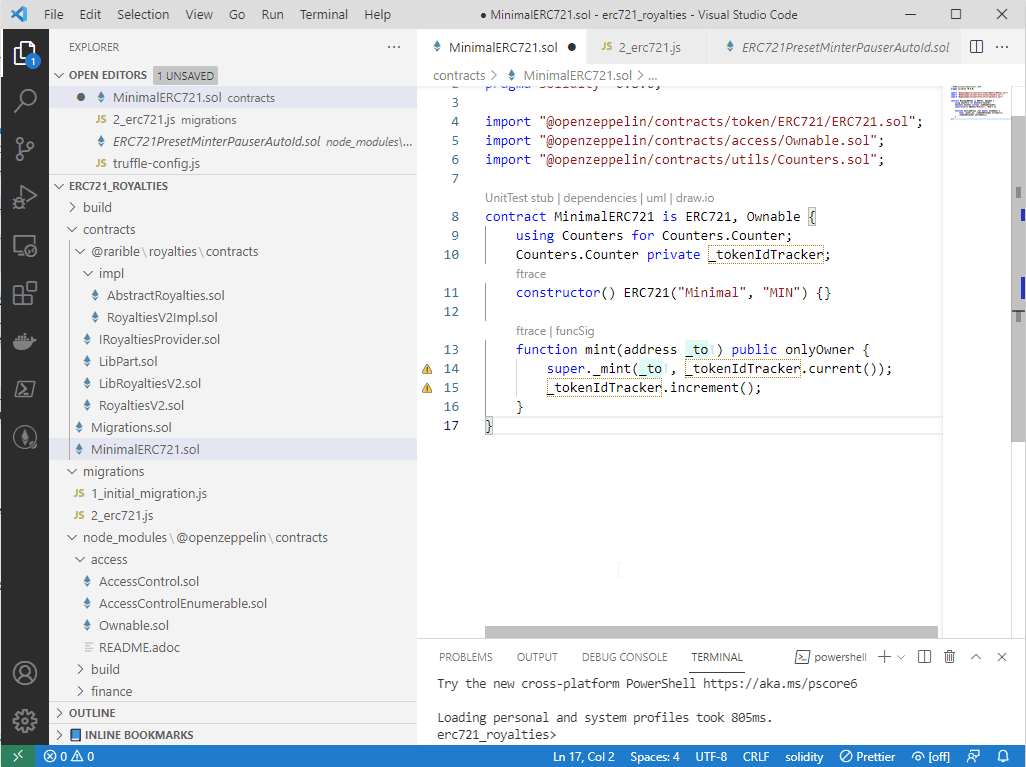The height and width of the screenshot is (767, 1026).
Task: Click the dependencies code lens link
Action: [600, 198]
